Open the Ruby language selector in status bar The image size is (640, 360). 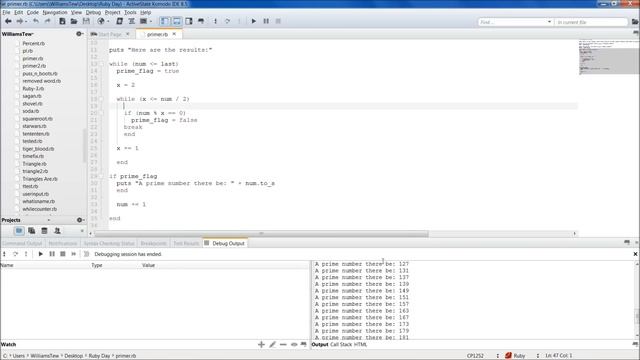(x=519, y=356)
